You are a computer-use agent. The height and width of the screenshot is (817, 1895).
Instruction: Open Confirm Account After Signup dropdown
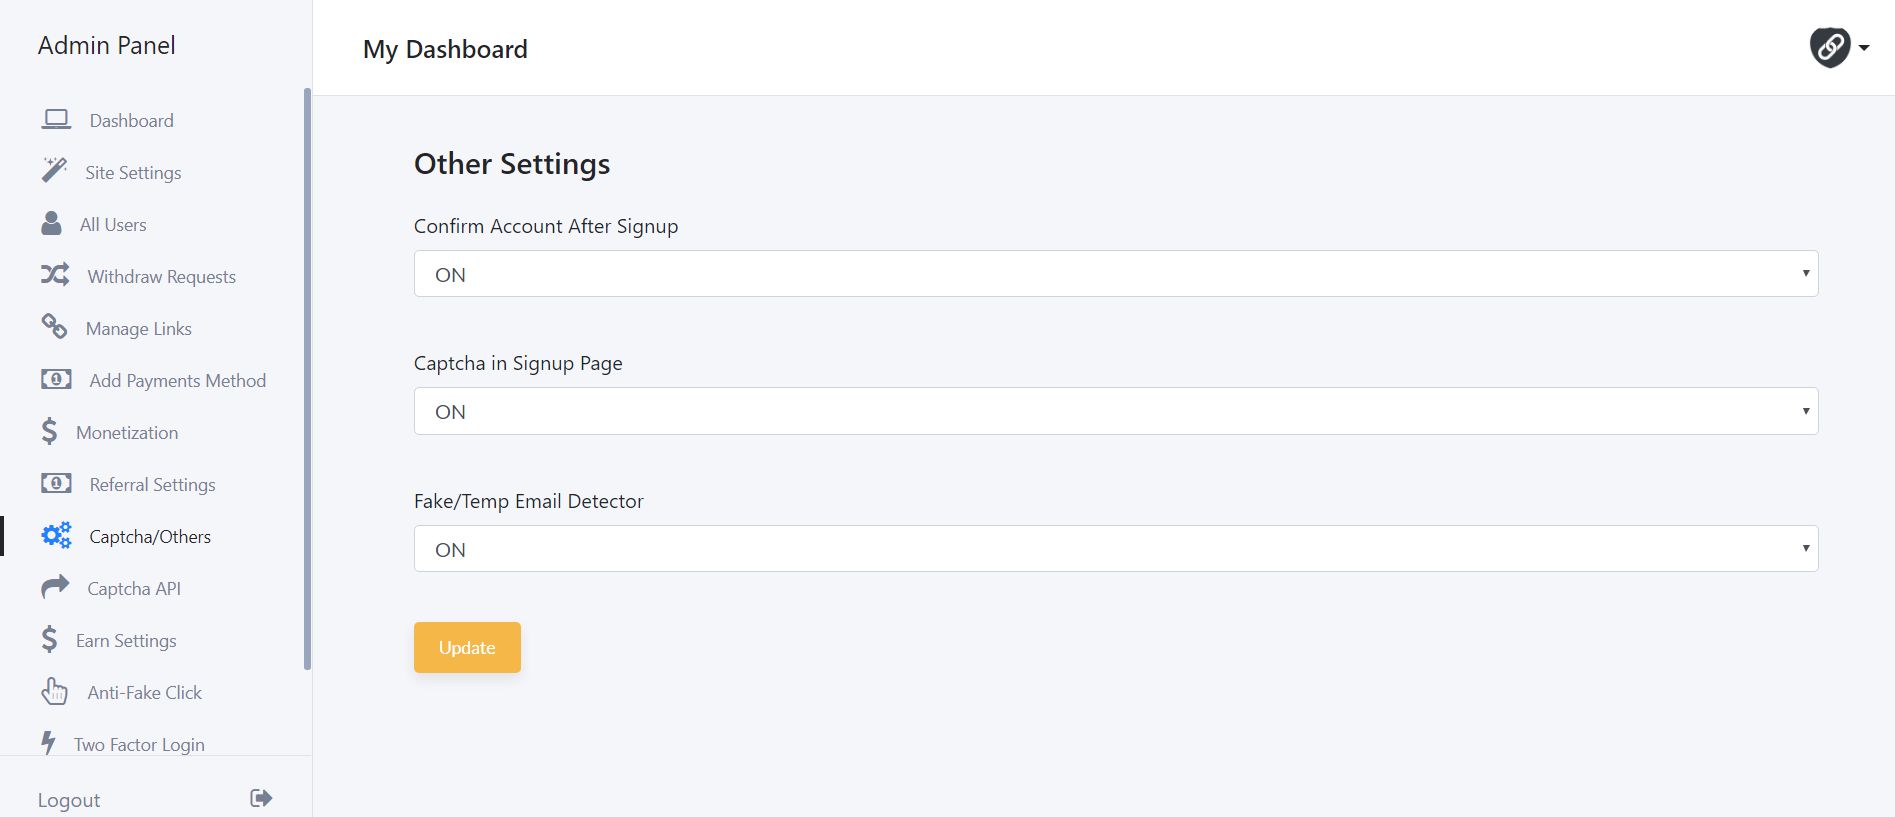point(1115,274)
